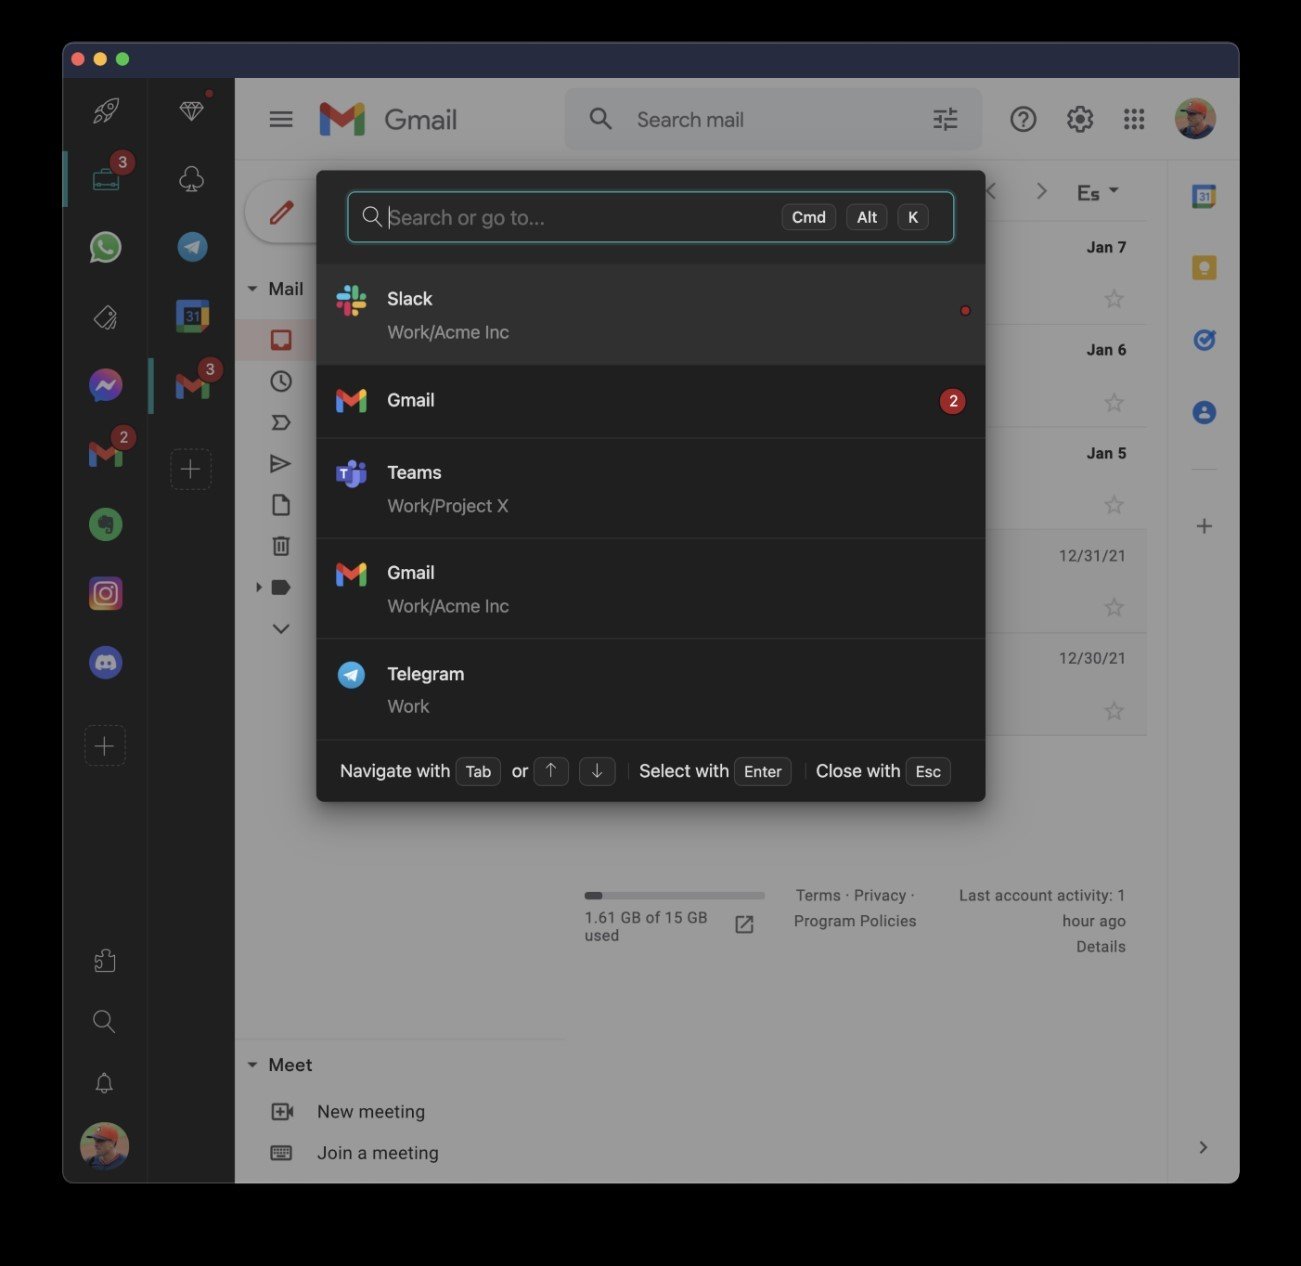1301x1266 pixels.
Task: Click the Compose pencil icon
Action: pyautogui.click(x=282, y=211)
